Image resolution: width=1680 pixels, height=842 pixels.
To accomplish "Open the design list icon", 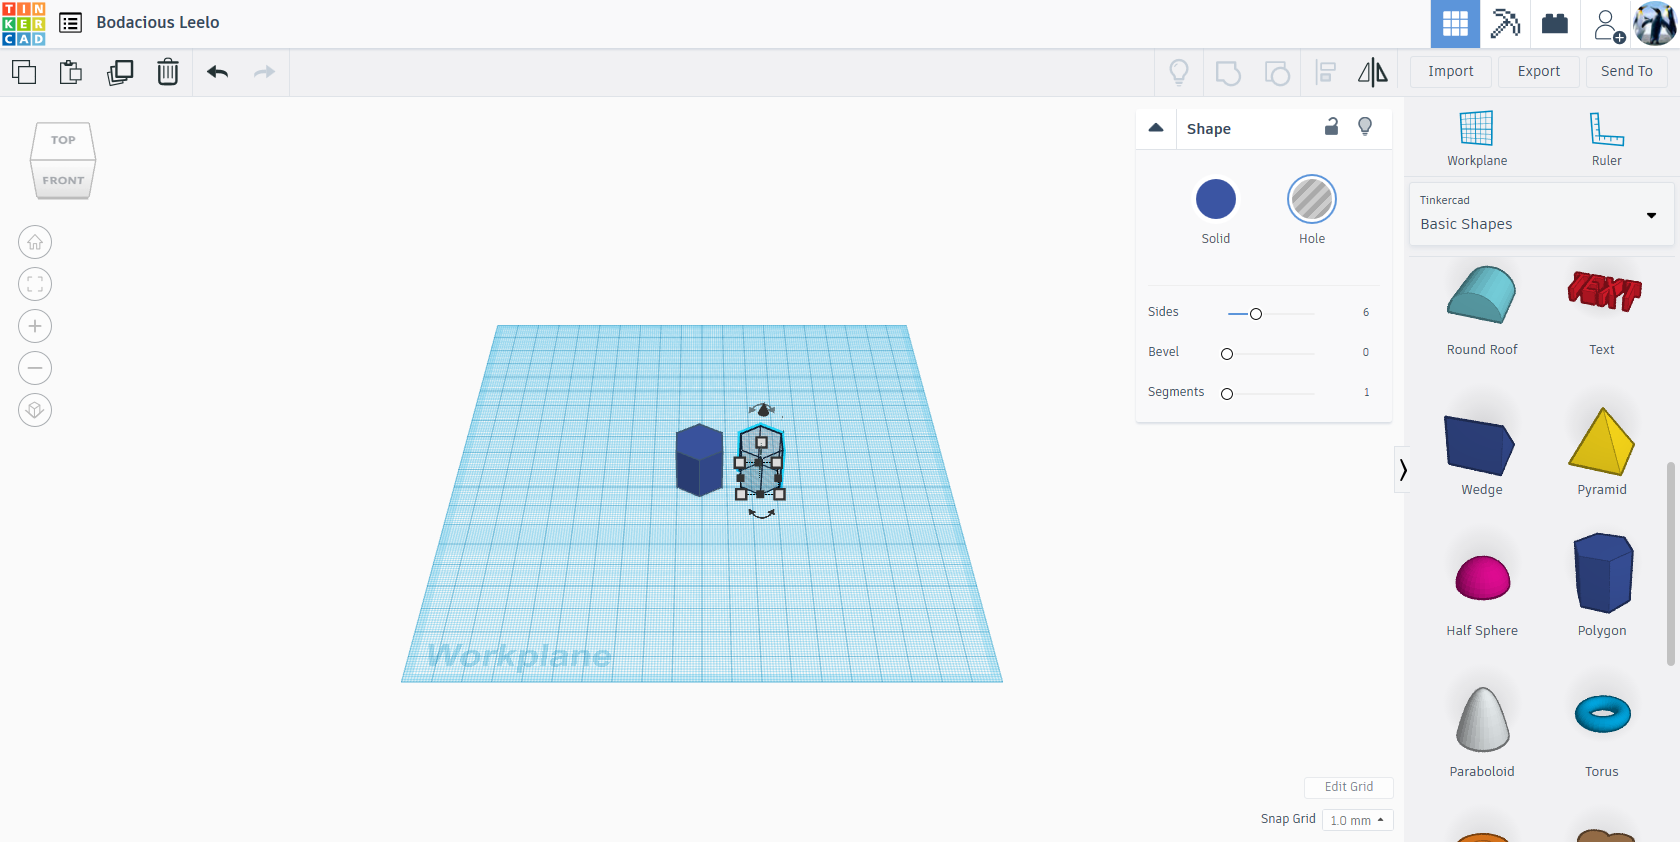I will [70, 23].
